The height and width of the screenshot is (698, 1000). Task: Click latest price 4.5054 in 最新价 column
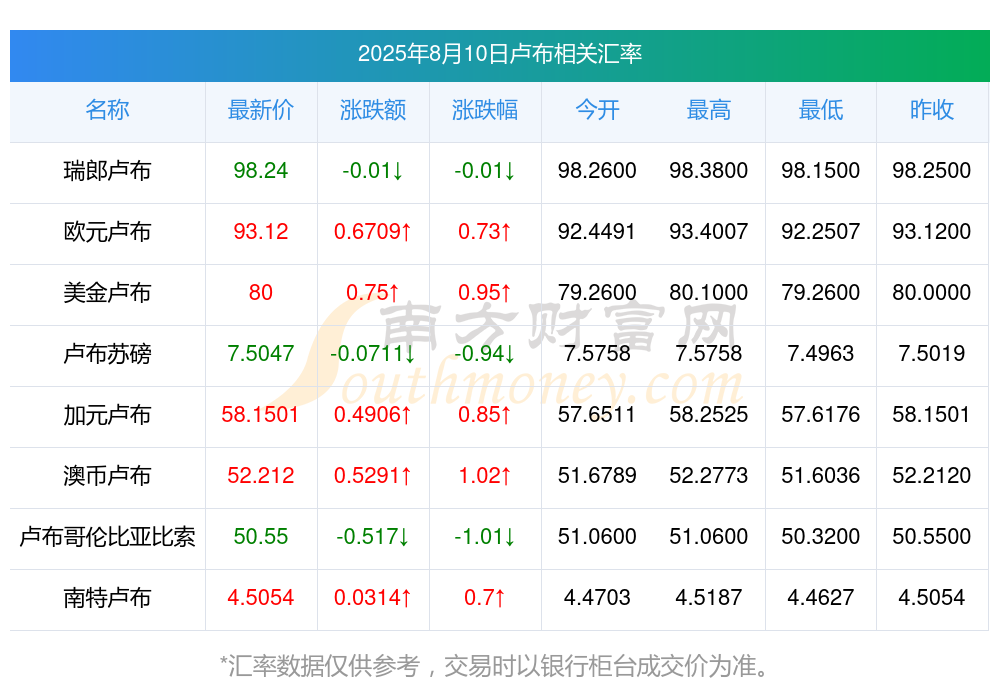point(261,598)
